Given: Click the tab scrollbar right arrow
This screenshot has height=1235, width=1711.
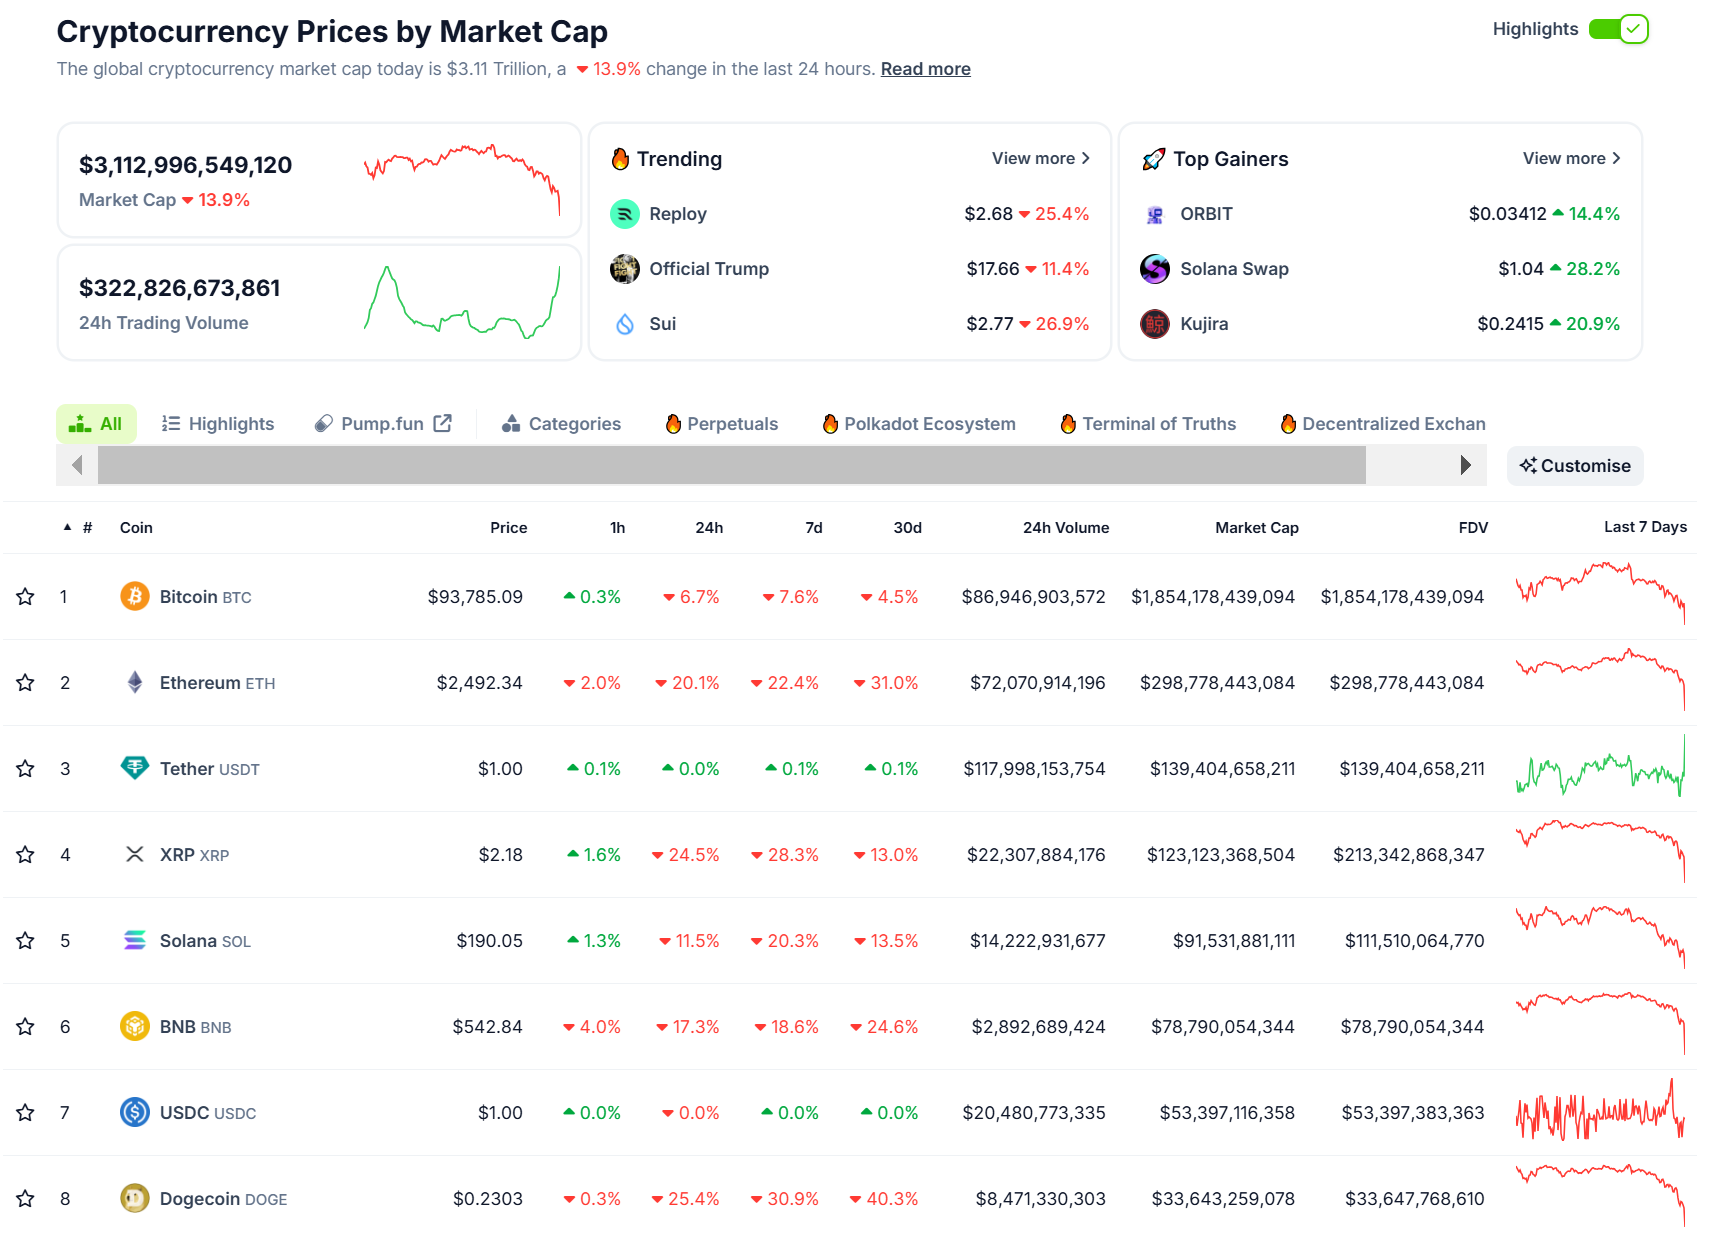Looking at the screenshot, I should (x=1466, y=465).
